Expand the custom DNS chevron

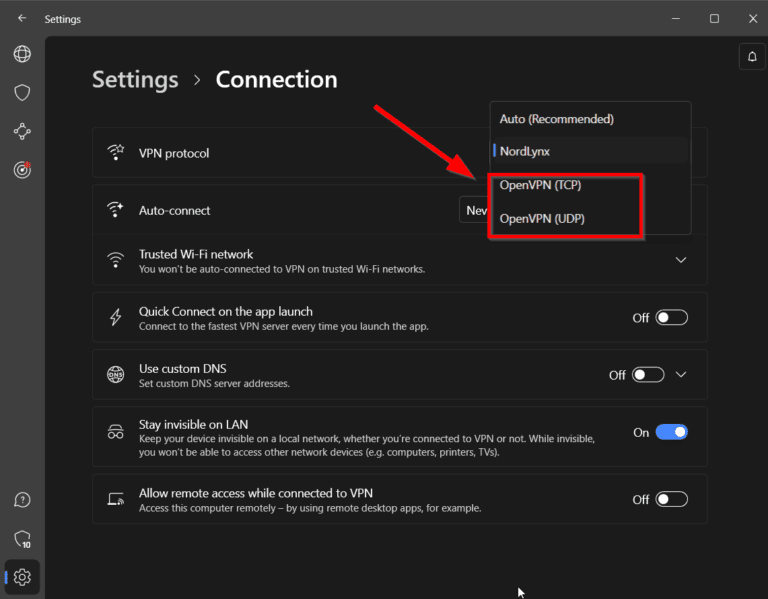click(681, 375)
